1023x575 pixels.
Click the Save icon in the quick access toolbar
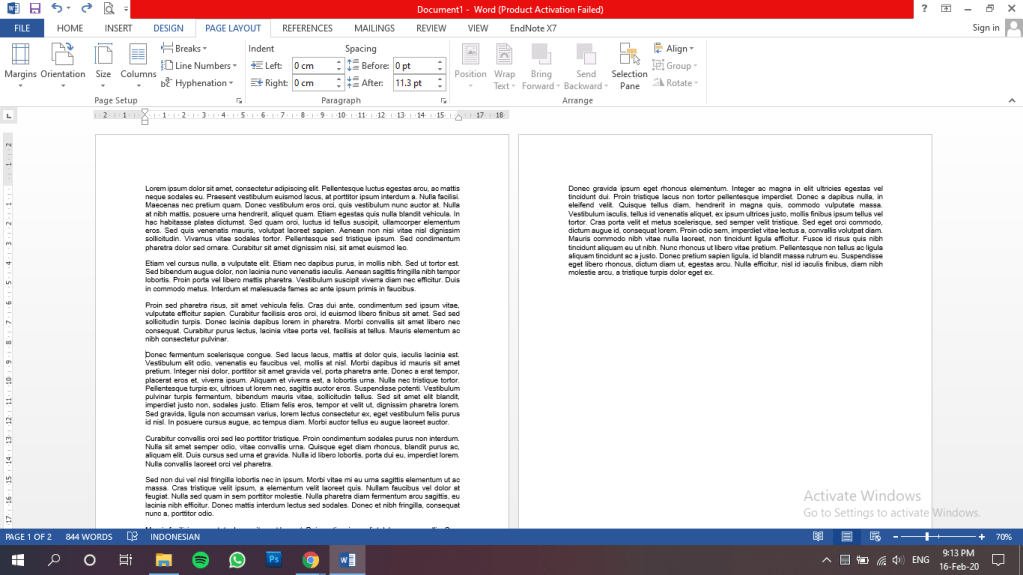pyautogui.click(x=35, y=8)
